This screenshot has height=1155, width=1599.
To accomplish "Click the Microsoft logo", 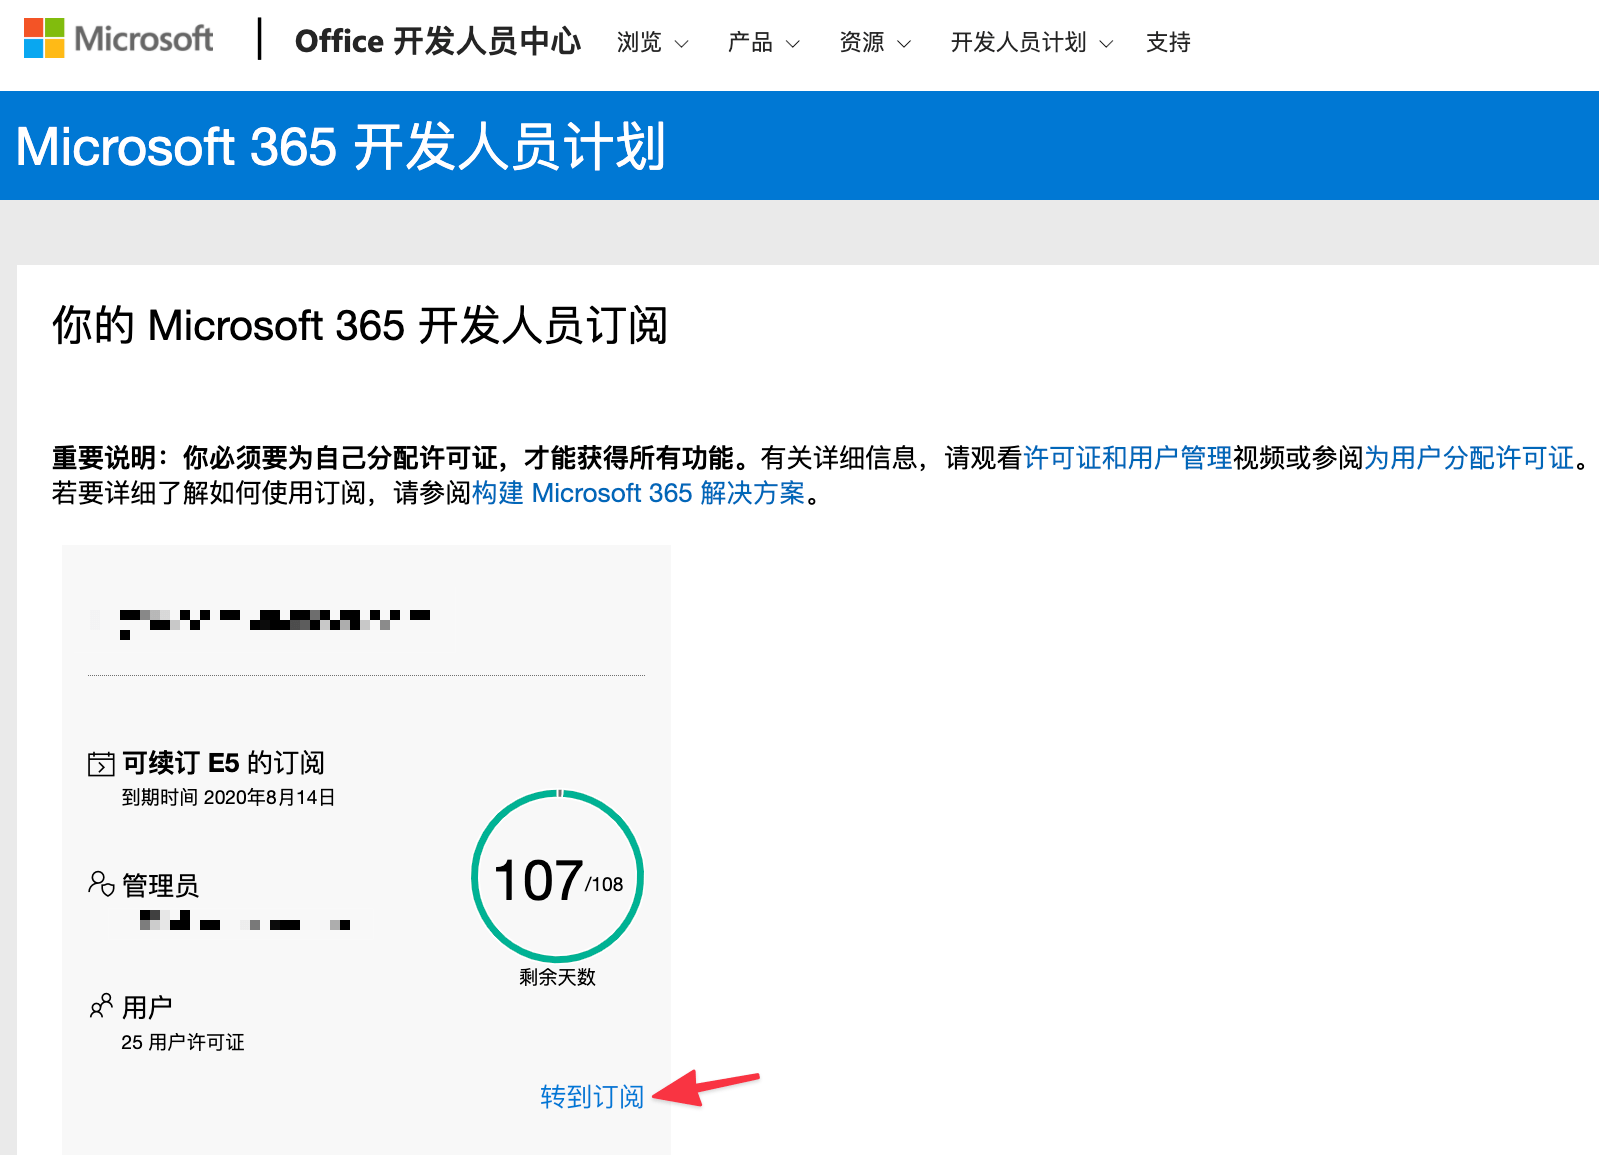I will (119, 39).
